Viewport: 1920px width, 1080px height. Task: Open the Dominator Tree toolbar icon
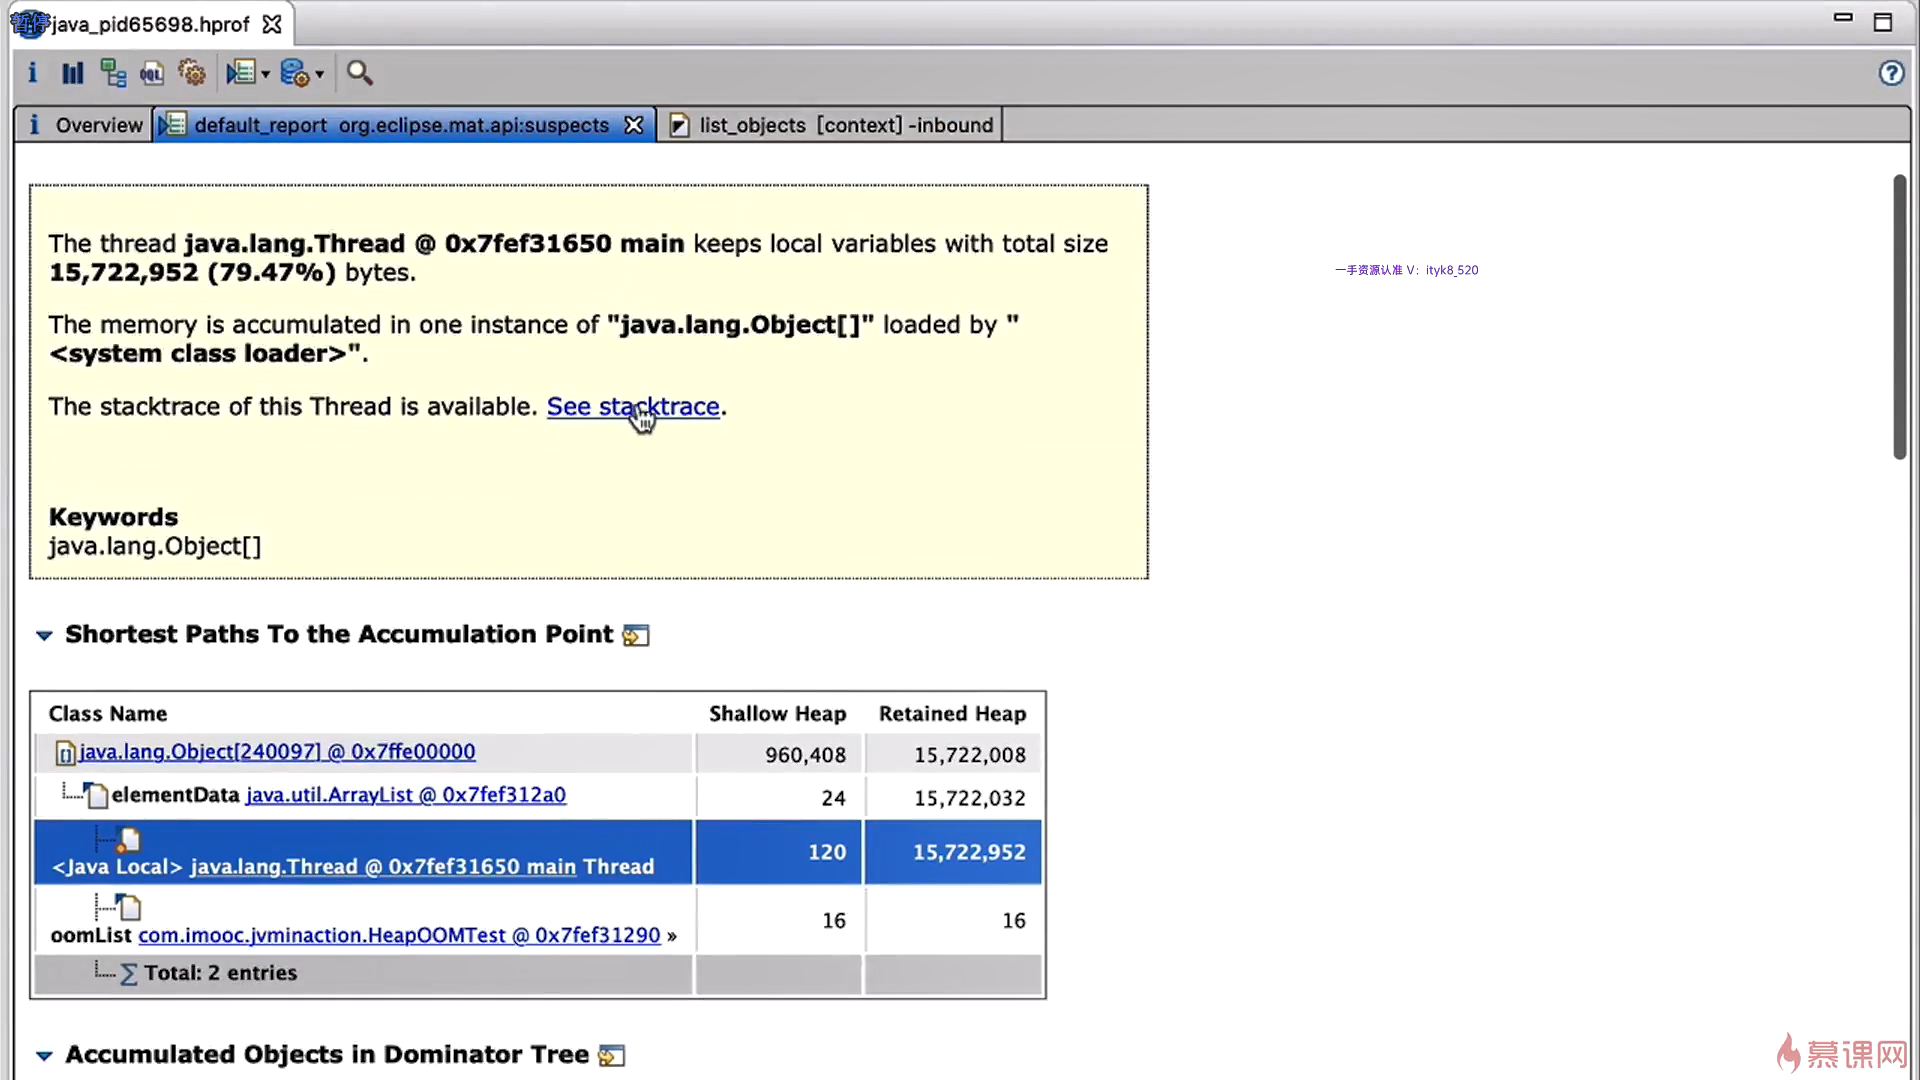(x=113, y=73)
